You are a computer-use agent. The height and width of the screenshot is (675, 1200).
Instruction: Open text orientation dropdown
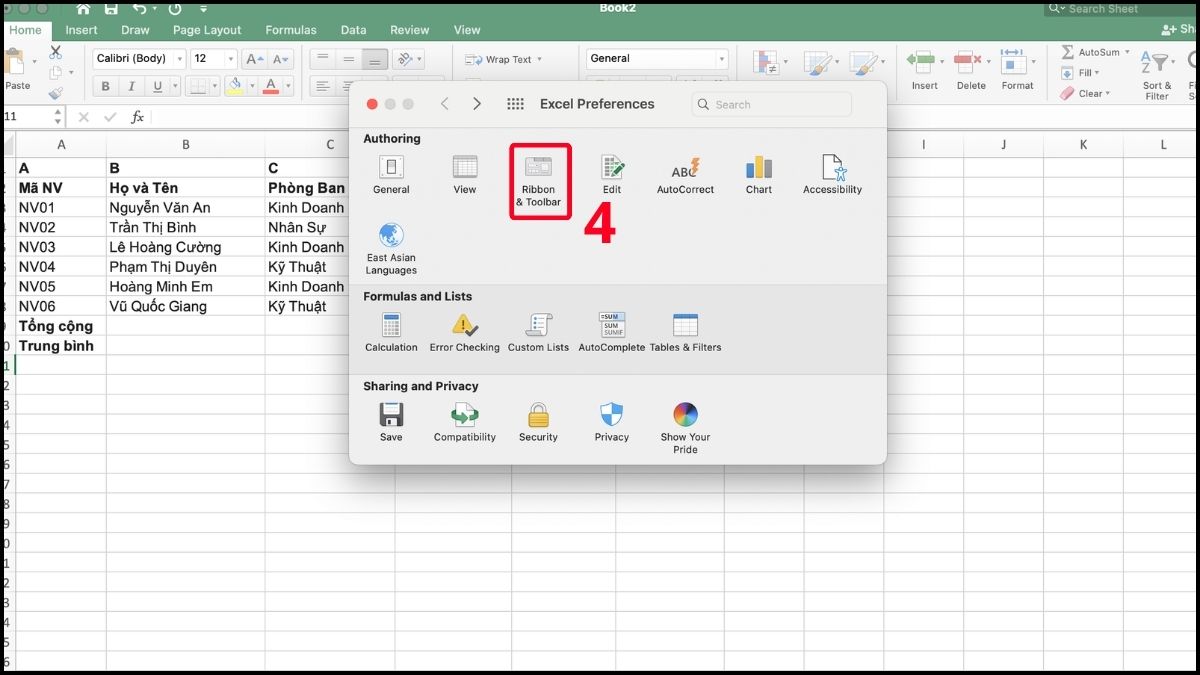pos(408,60)
